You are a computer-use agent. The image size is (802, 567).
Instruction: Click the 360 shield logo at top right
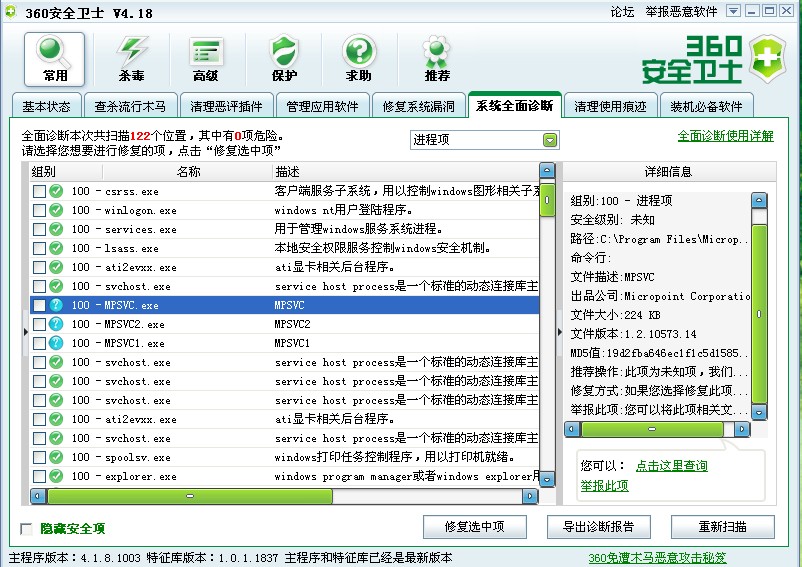[767, 58]
